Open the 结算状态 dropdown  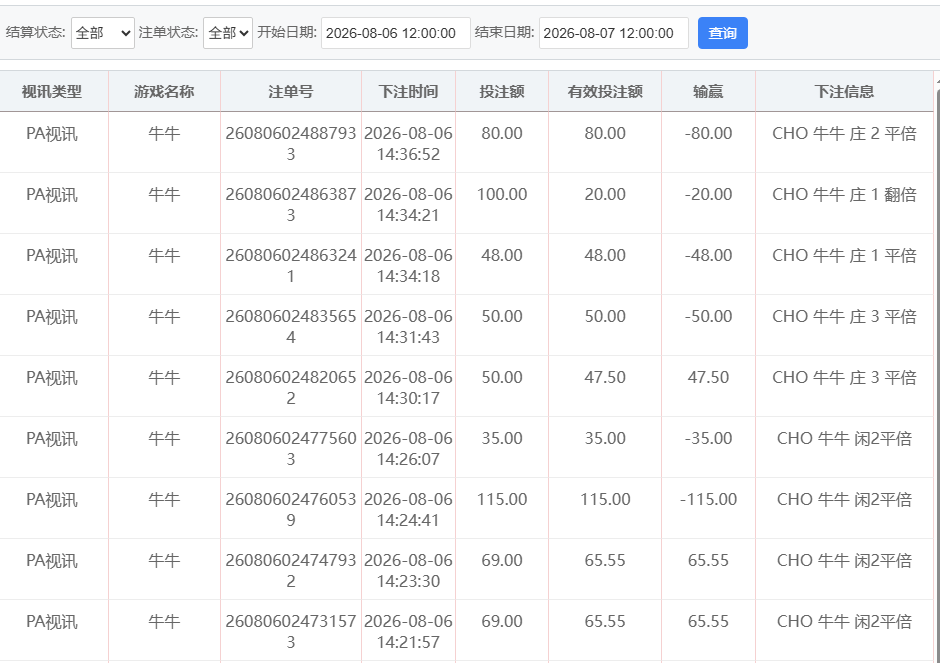103,33
